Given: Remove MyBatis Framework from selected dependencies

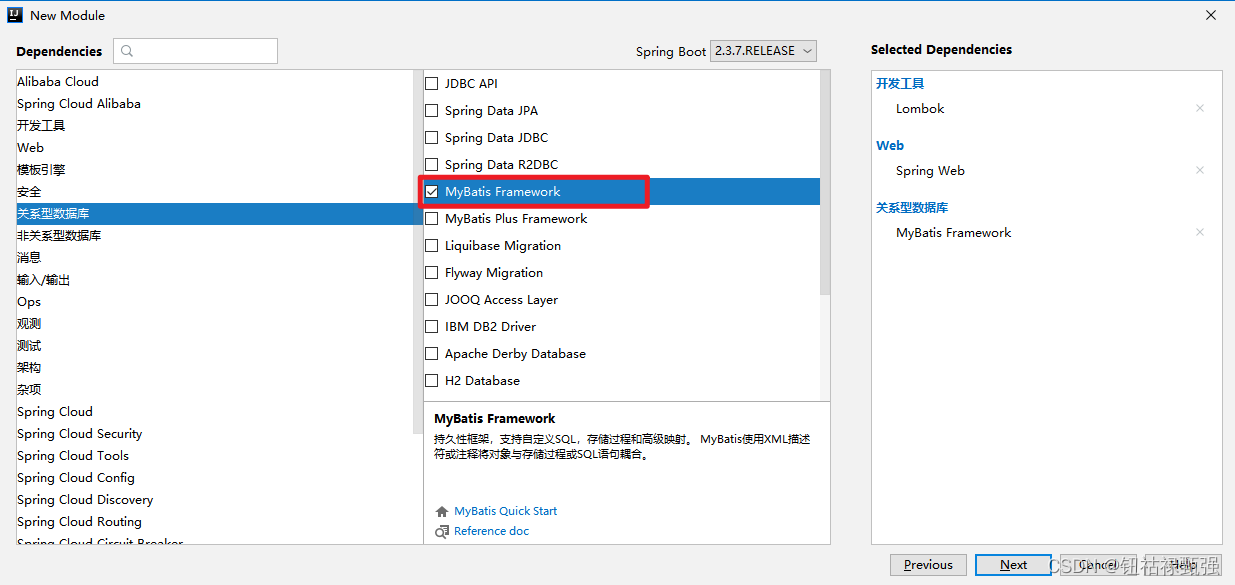Looking at the screenshot, I should tap(1200, 232).
